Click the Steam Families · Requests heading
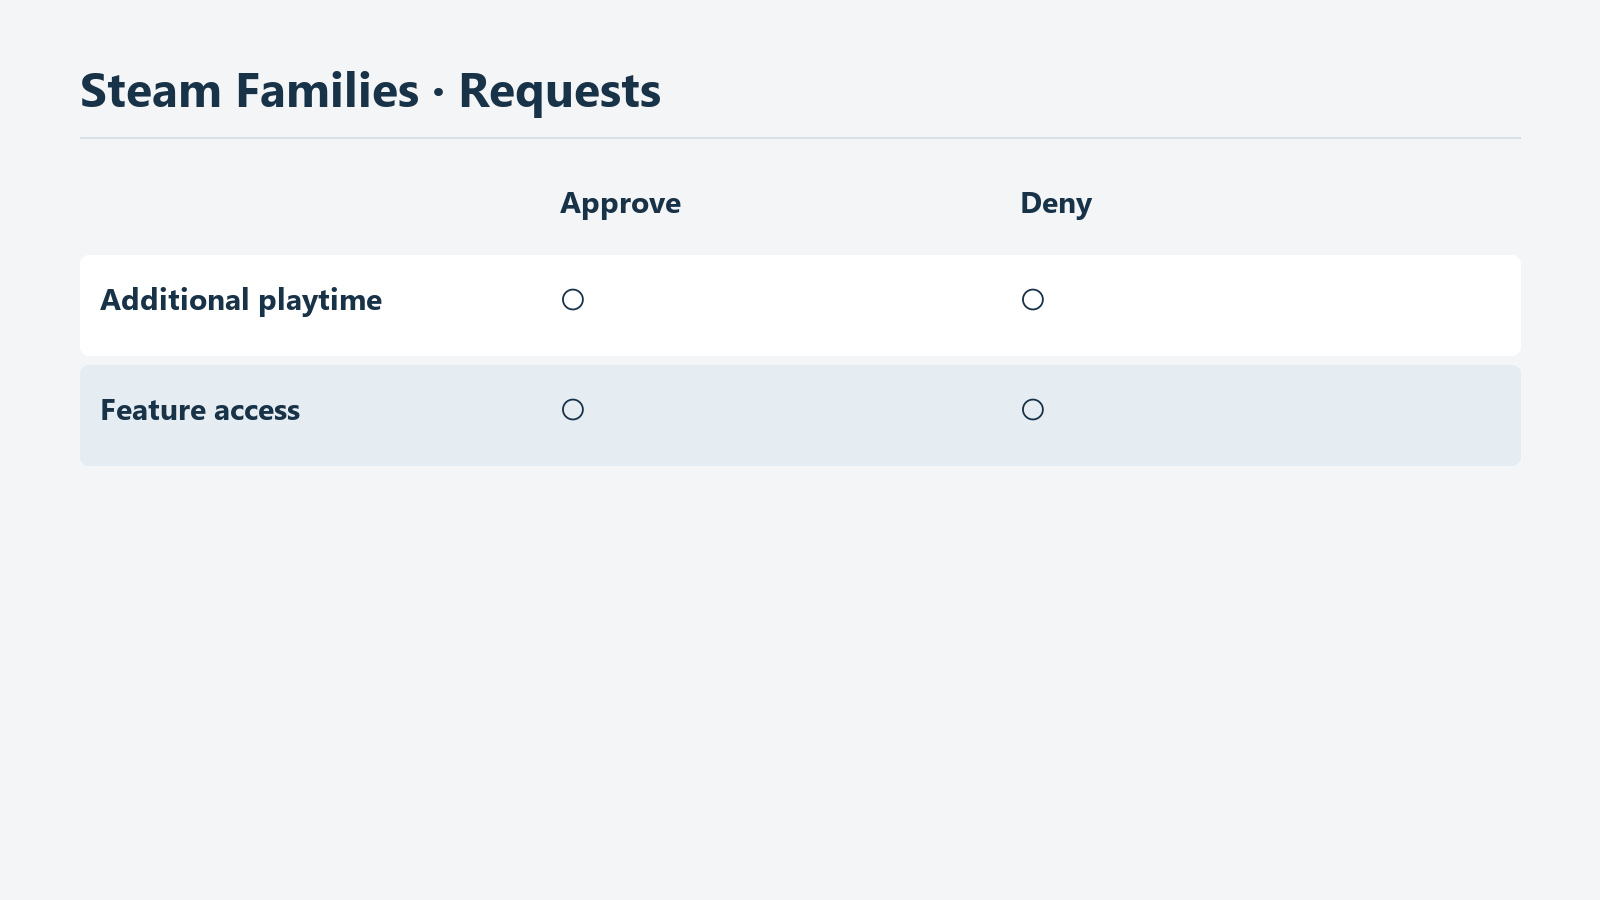Image resolution: width=1600 pixels, height=900 pixels. pyautogui.click(x=370, y=91)
